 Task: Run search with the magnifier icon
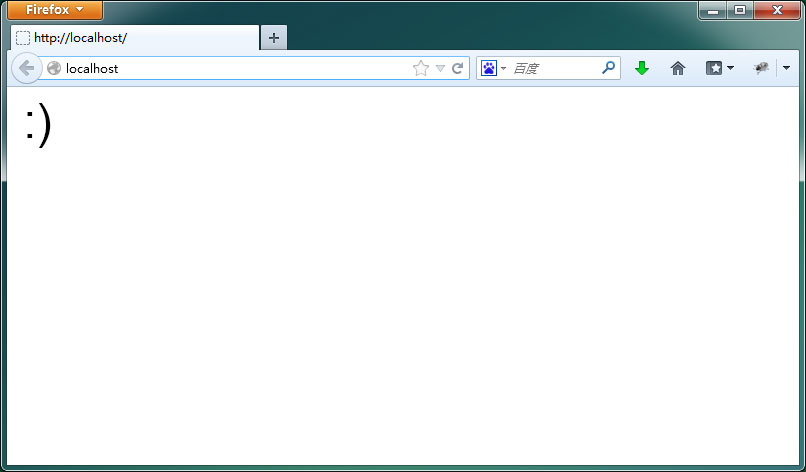pyautogui.click(x=609, y=67)
